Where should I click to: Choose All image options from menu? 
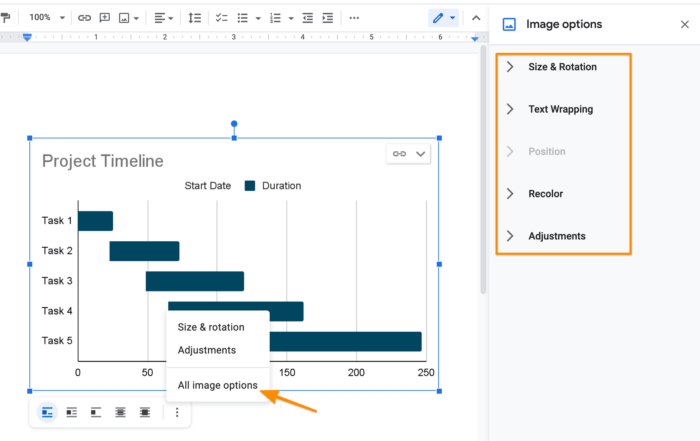[x=217, y=385]
